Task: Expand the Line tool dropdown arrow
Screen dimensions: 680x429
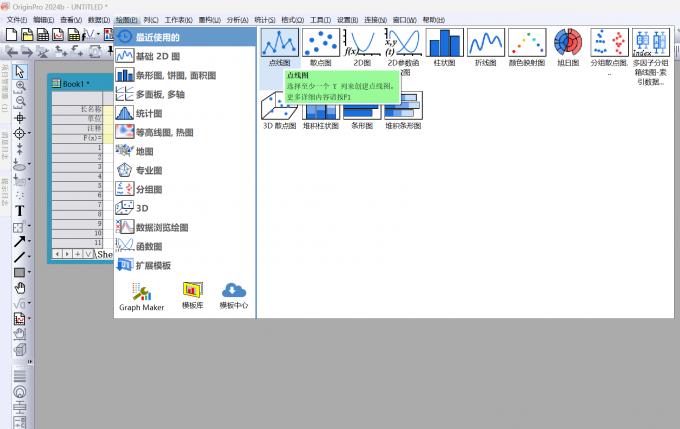Action: [x=29, y=257]
